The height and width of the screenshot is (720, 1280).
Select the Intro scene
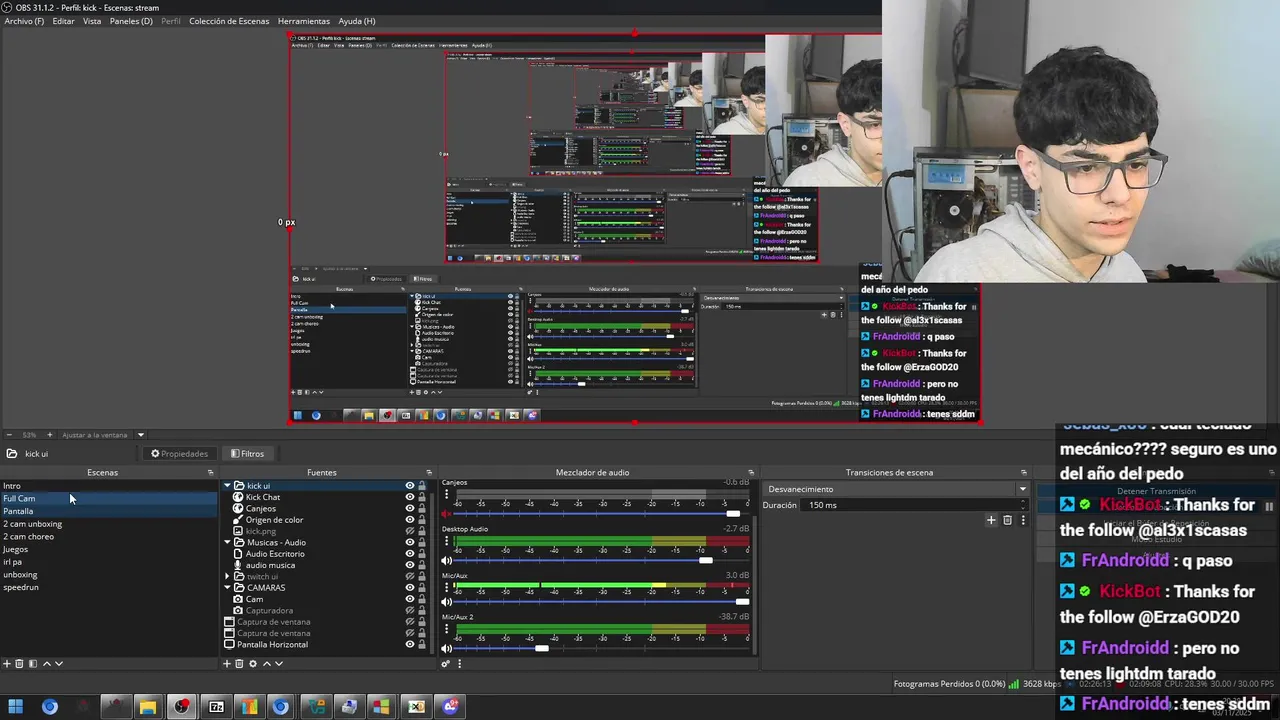pos(108,486)
